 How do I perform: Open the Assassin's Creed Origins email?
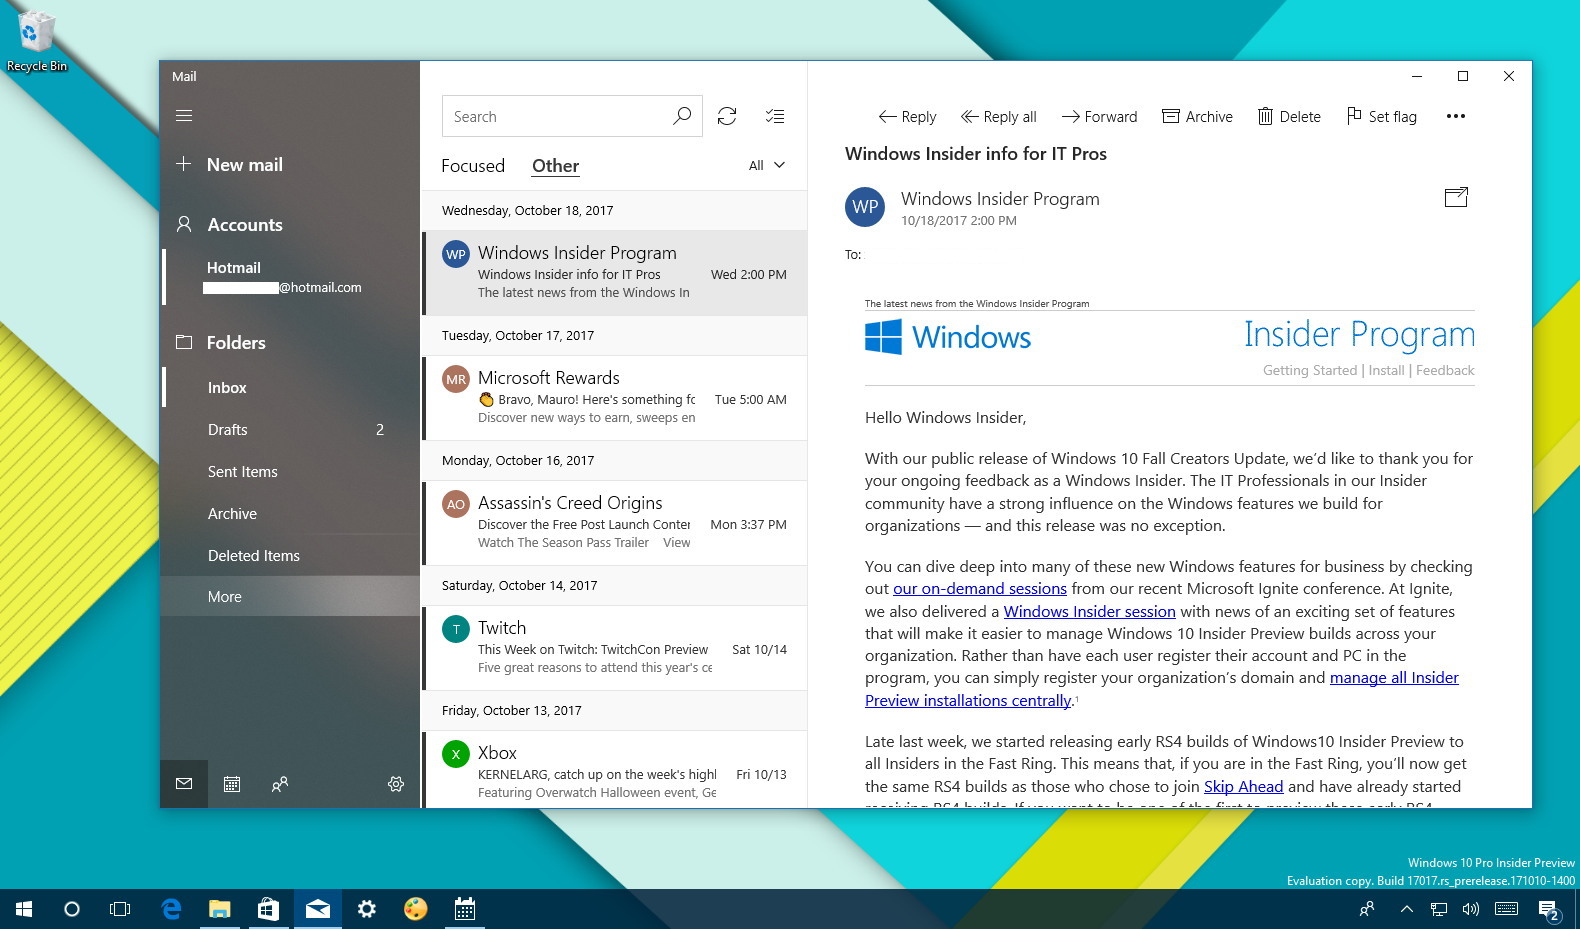tap(615, 523)
